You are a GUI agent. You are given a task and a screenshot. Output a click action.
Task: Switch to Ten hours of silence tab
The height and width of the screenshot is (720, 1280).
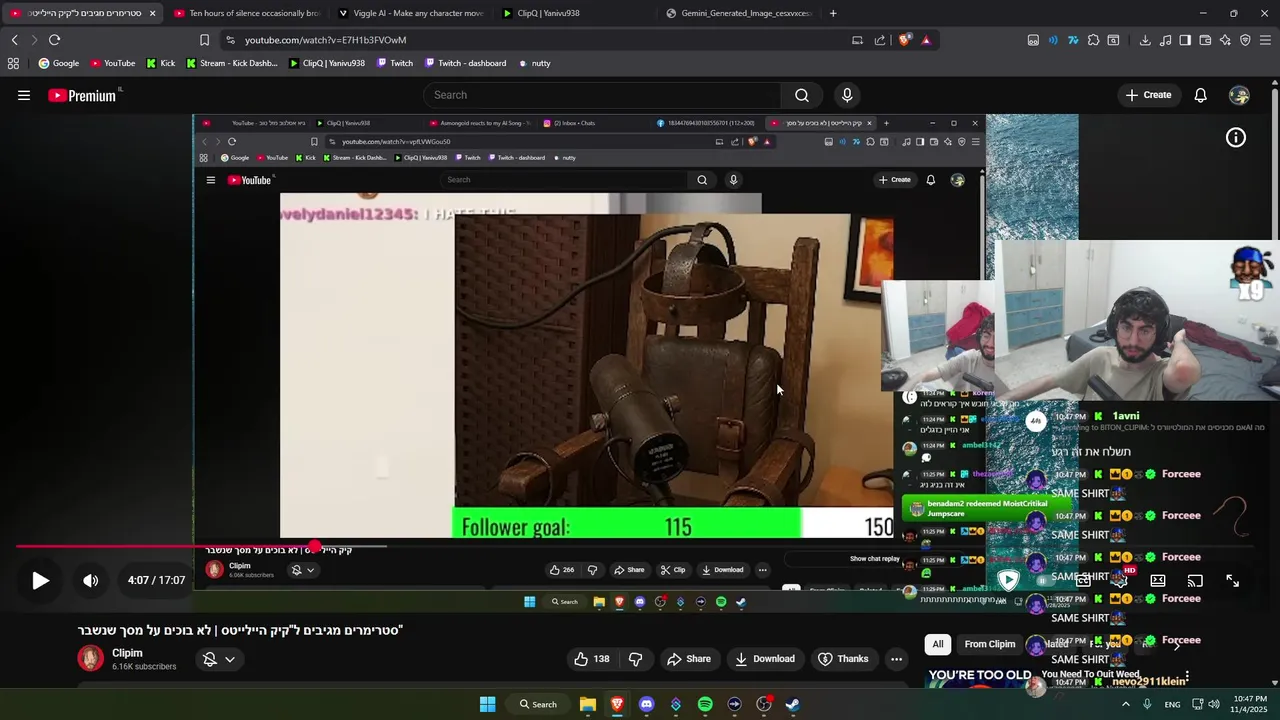[247, 13]
